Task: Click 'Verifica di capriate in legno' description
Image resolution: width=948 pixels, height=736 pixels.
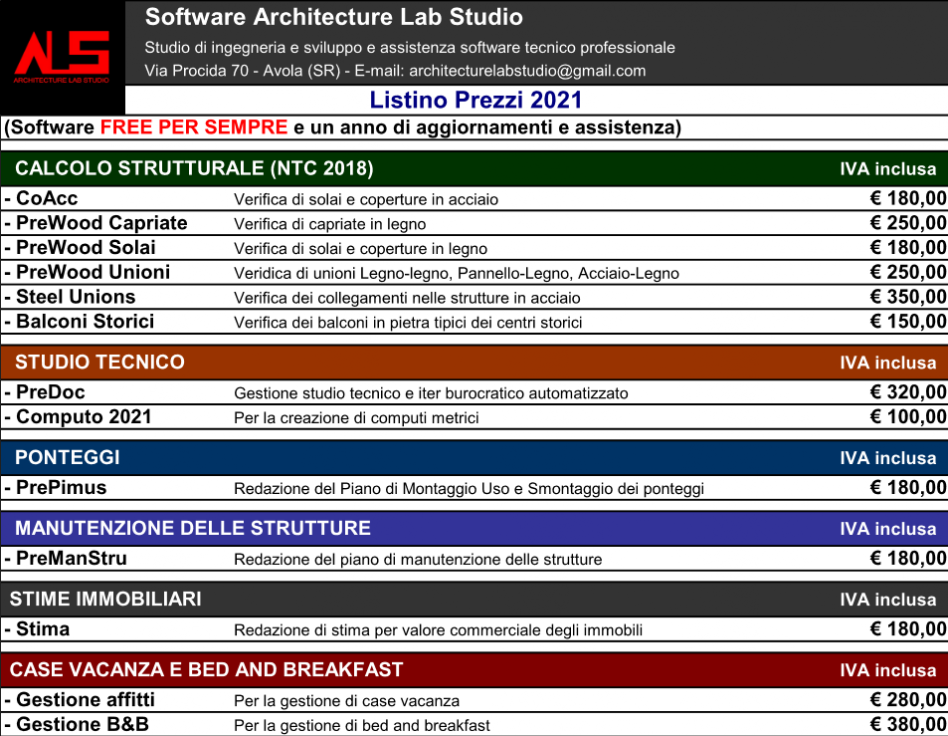Action: pyautogui.click(x=330, y=224)
